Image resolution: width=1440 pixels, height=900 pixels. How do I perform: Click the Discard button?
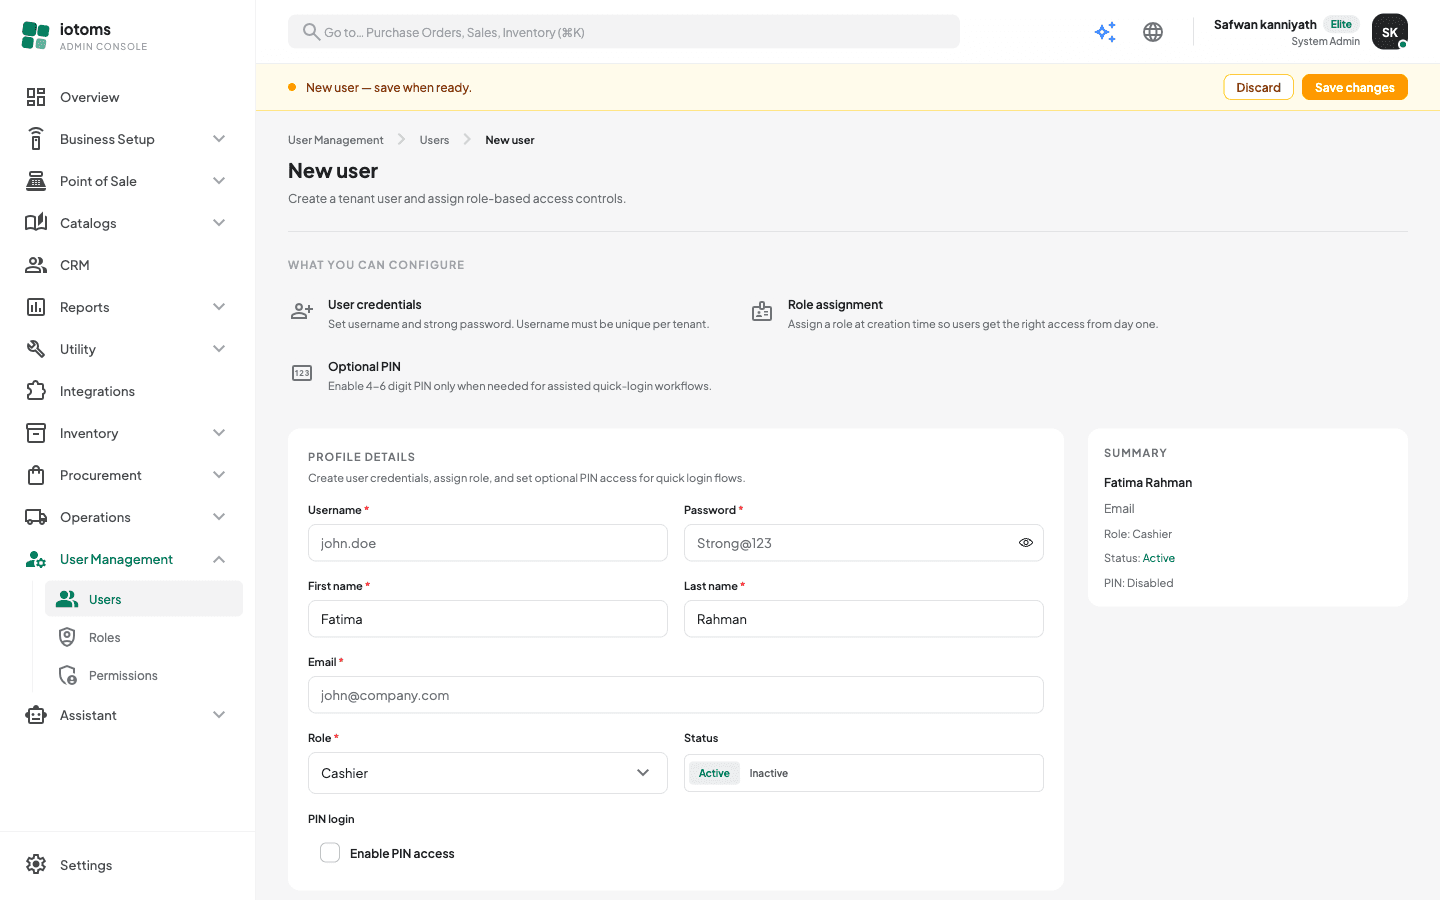1258,87
